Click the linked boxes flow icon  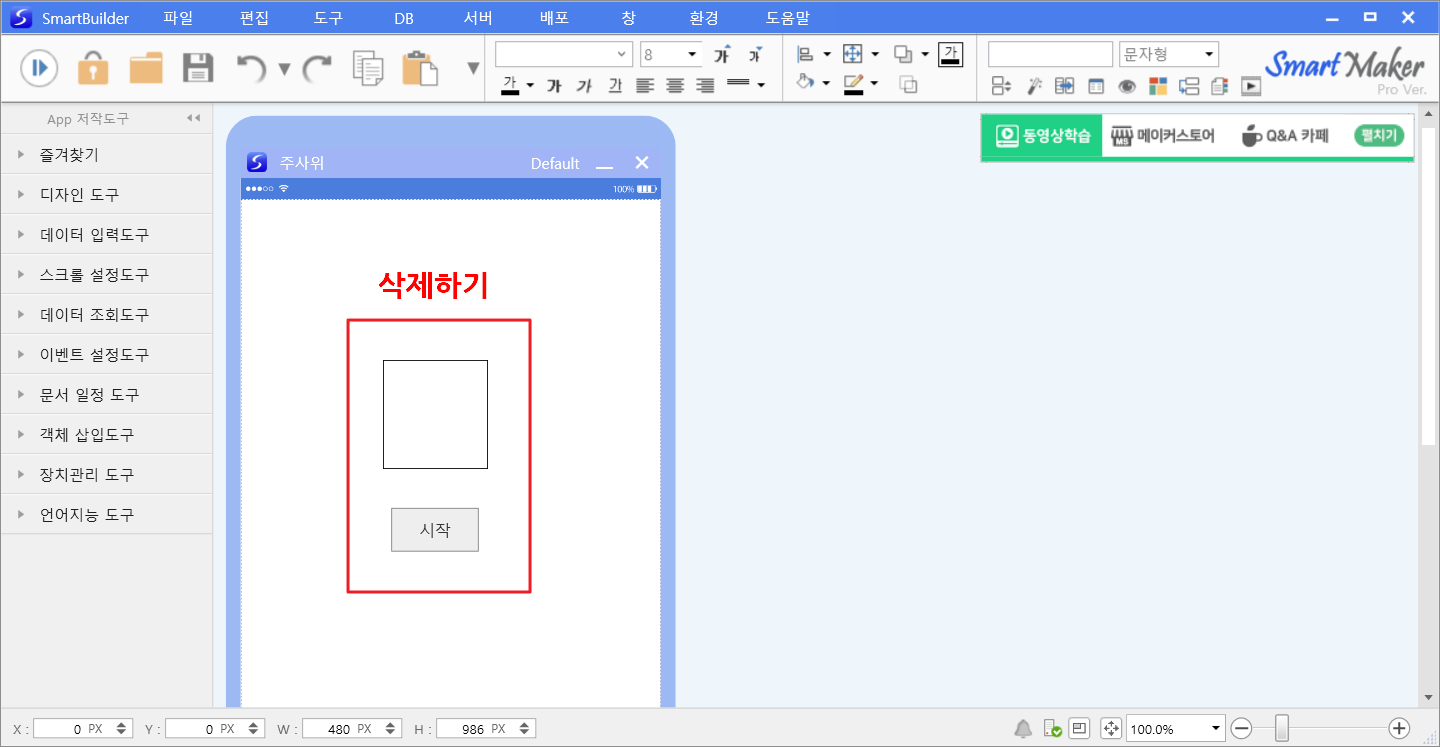click(1189, 86)
